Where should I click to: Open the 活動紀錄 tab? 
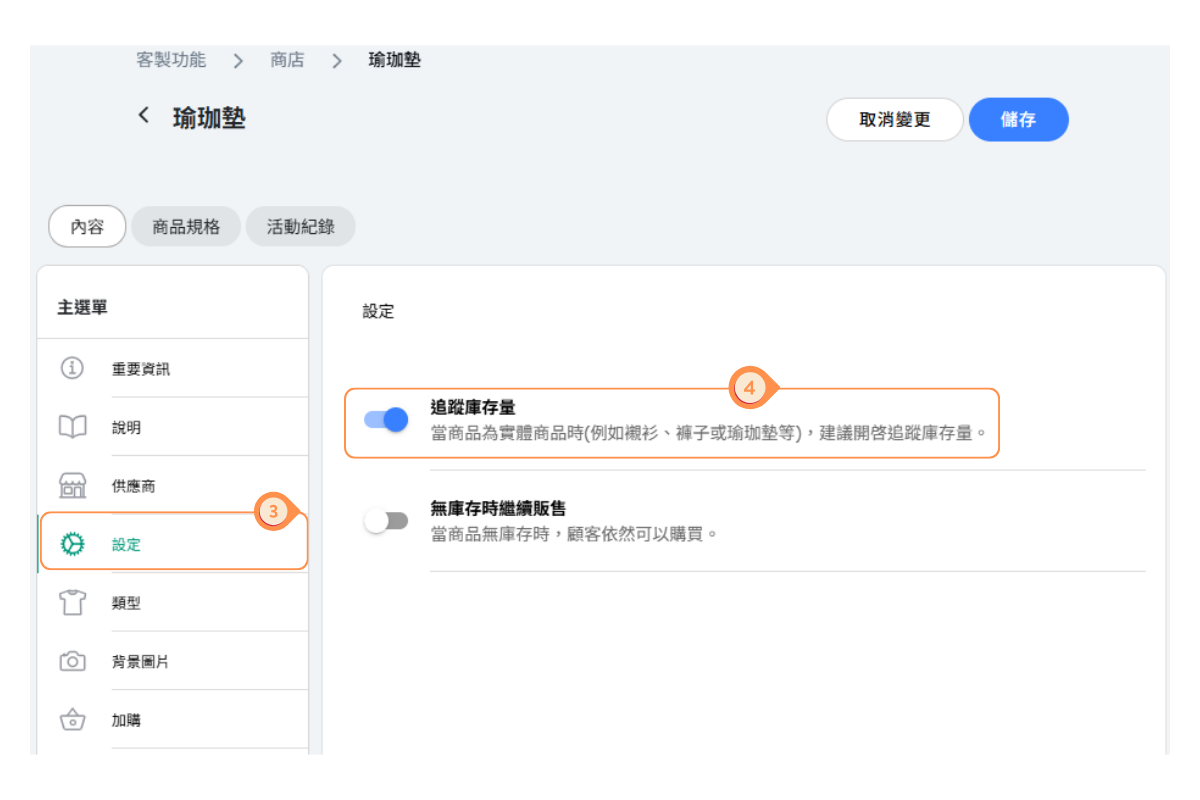click(300, 227)
